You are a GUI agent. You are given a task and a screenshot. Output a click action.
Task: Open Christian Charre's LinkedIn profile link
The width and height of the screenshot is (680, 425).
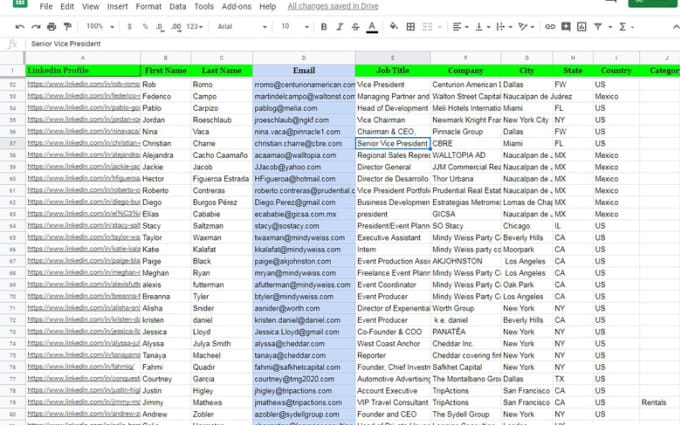click(84, 143)
